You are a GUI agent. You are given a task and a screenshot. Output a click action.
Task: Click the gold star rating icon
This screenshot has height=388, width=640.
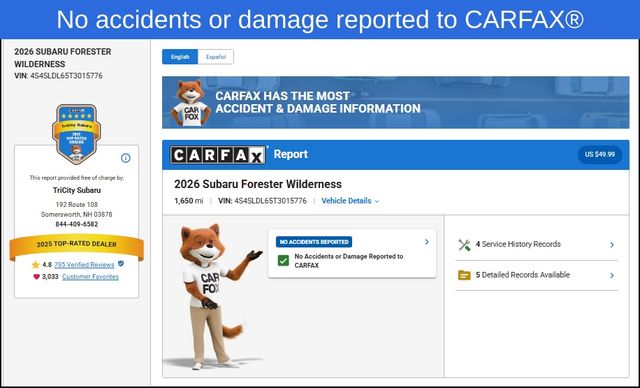click(x=36, y=265)
